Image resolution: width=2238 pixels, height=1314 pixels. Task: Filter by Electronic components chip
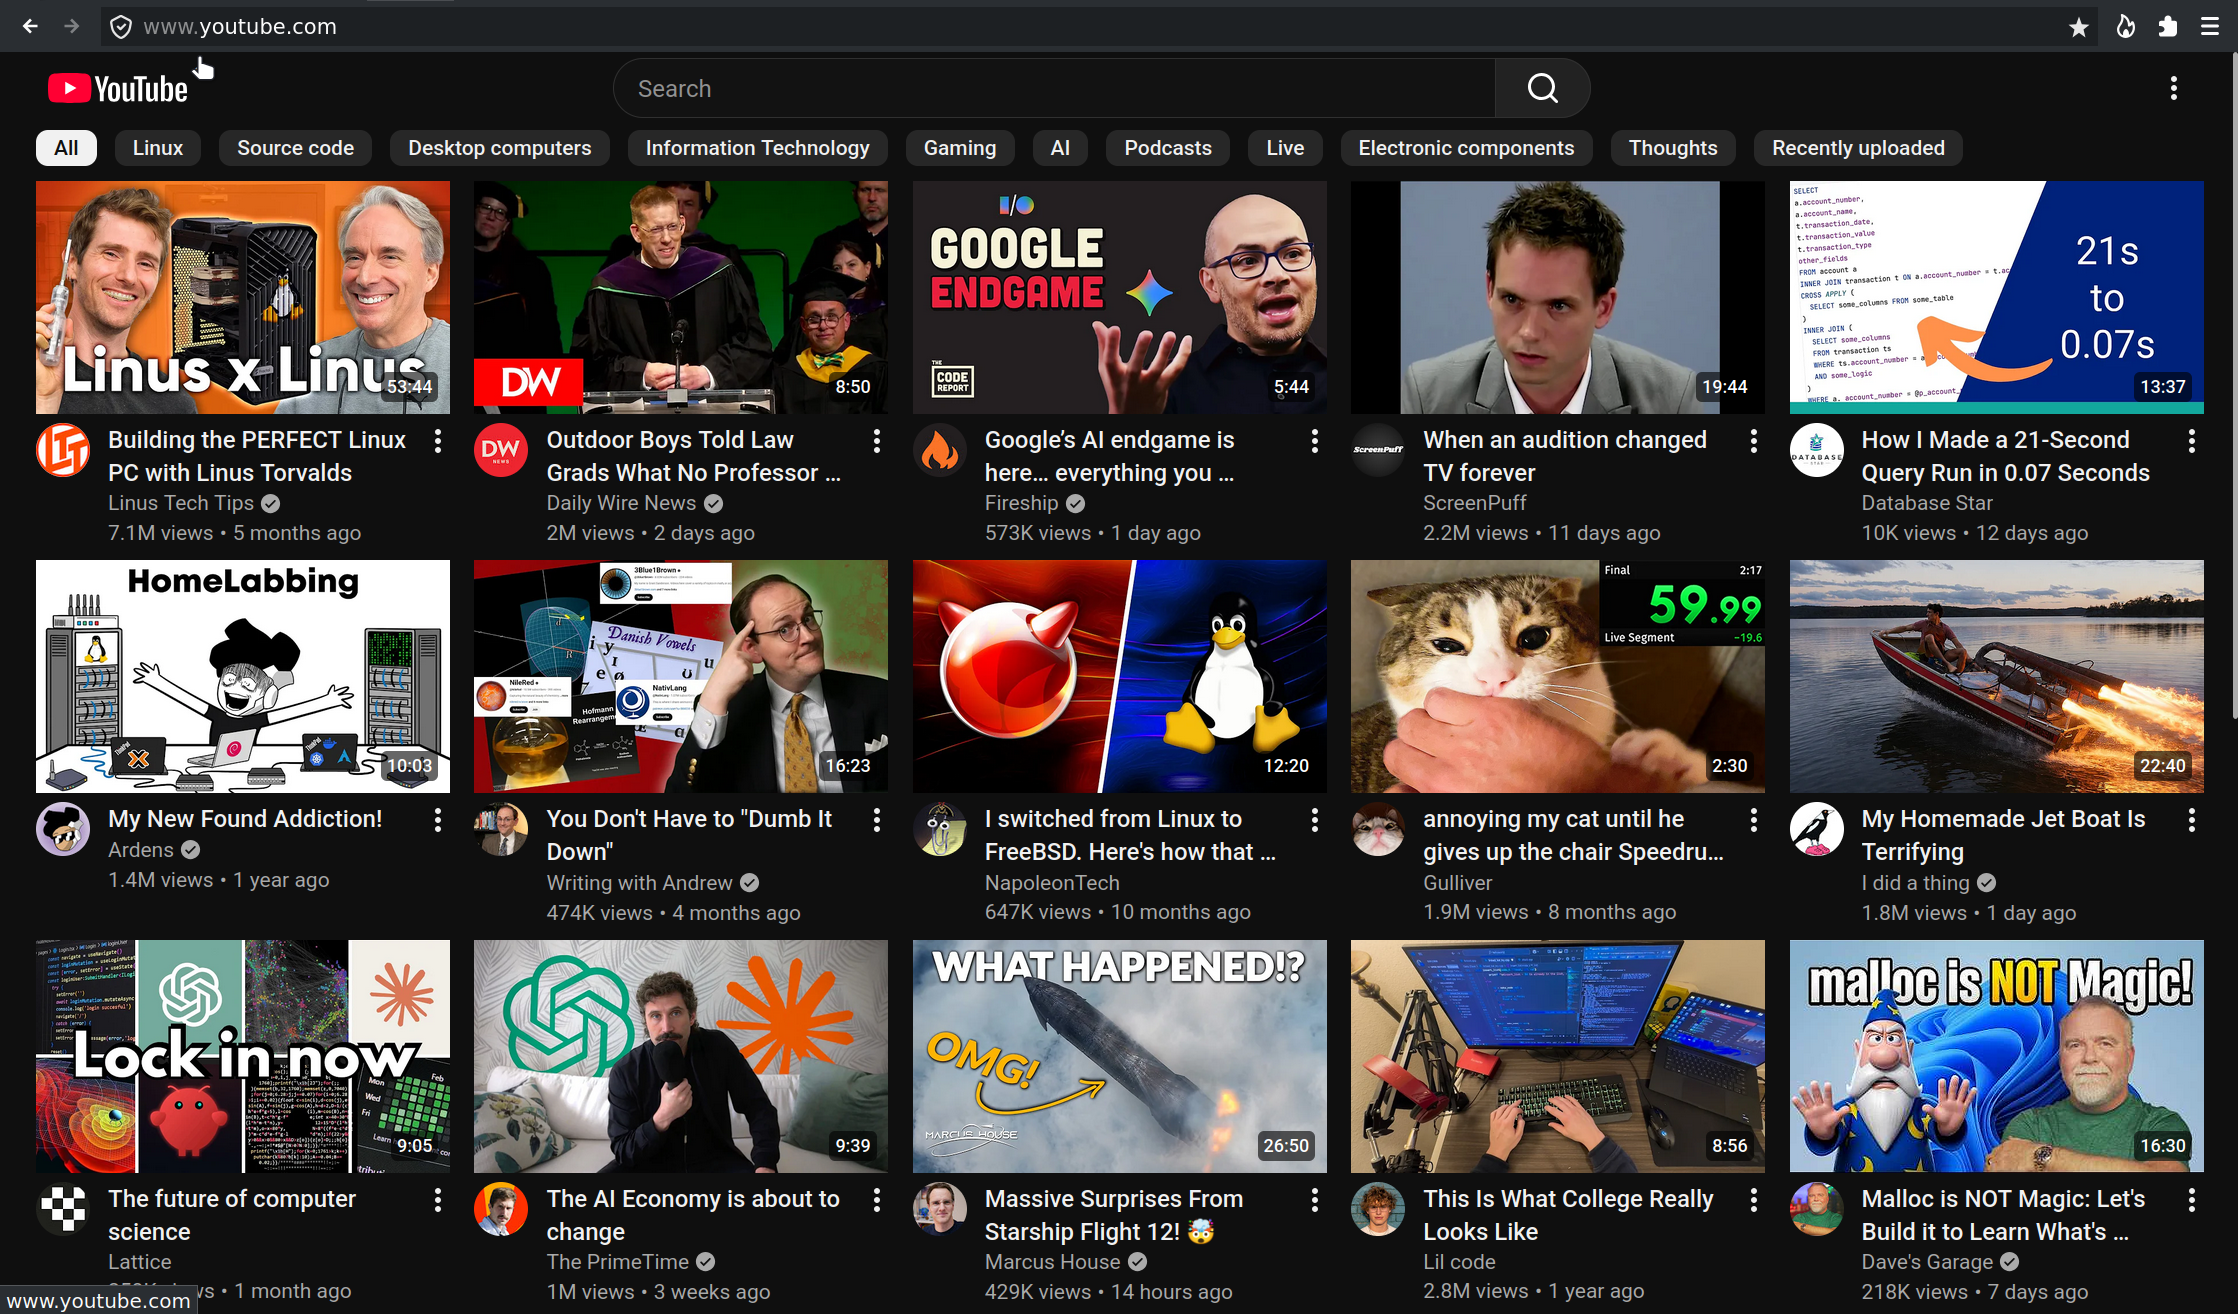click(1466, 148)
